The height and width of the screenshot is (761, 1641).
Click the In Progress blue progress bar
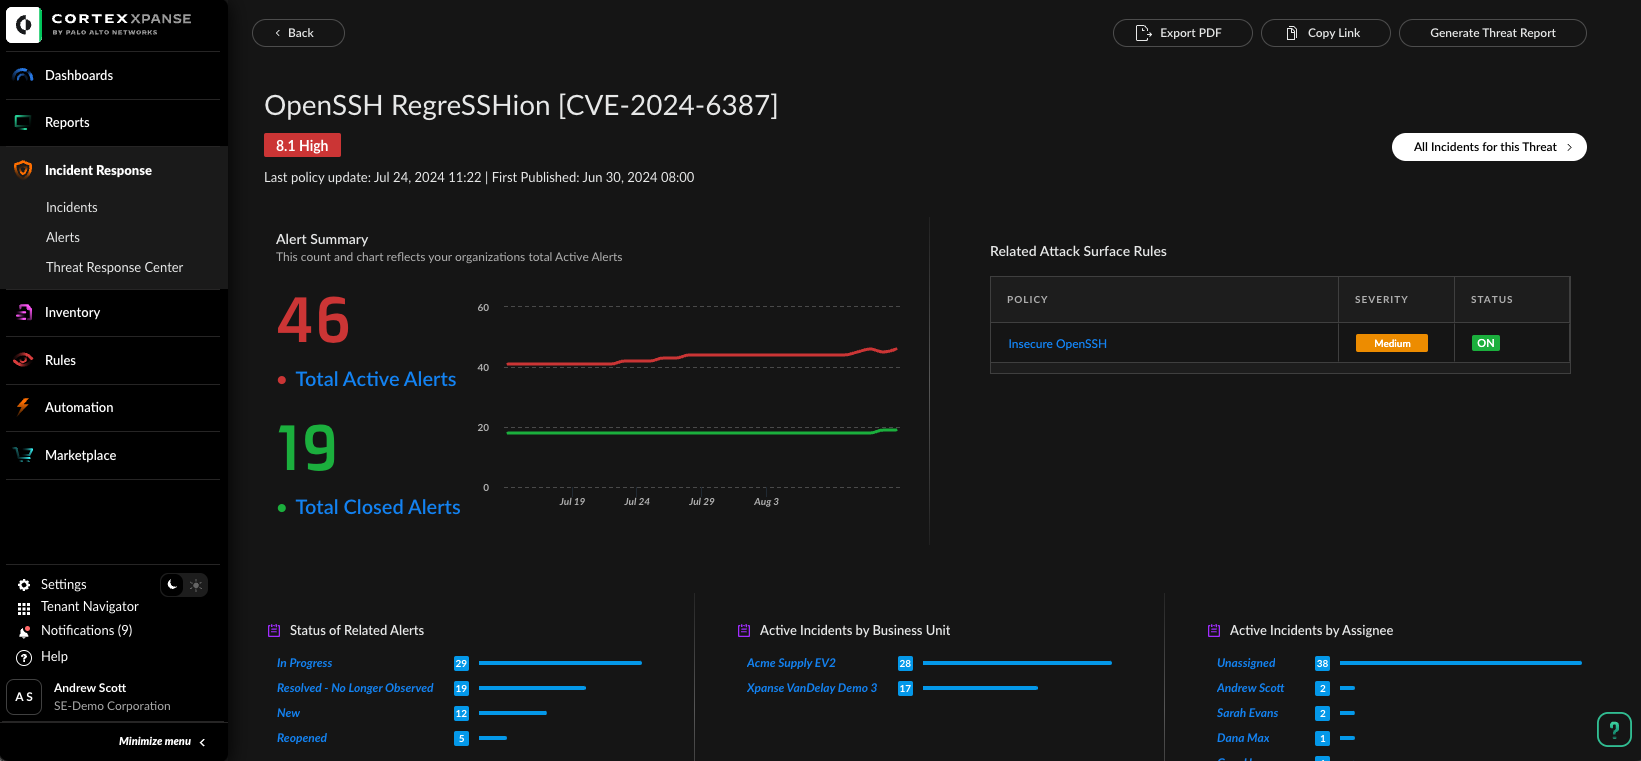(560, 663)
